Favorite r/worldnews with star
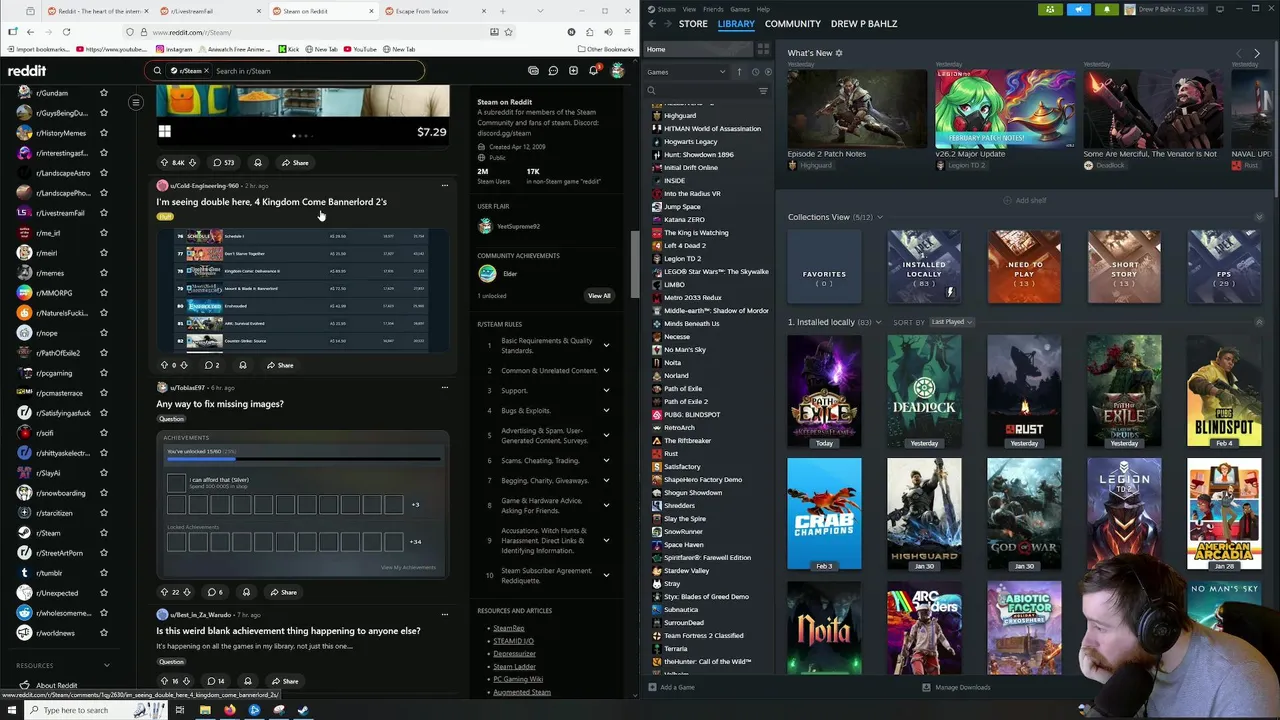1280x720 pixels. click(103, 633)
